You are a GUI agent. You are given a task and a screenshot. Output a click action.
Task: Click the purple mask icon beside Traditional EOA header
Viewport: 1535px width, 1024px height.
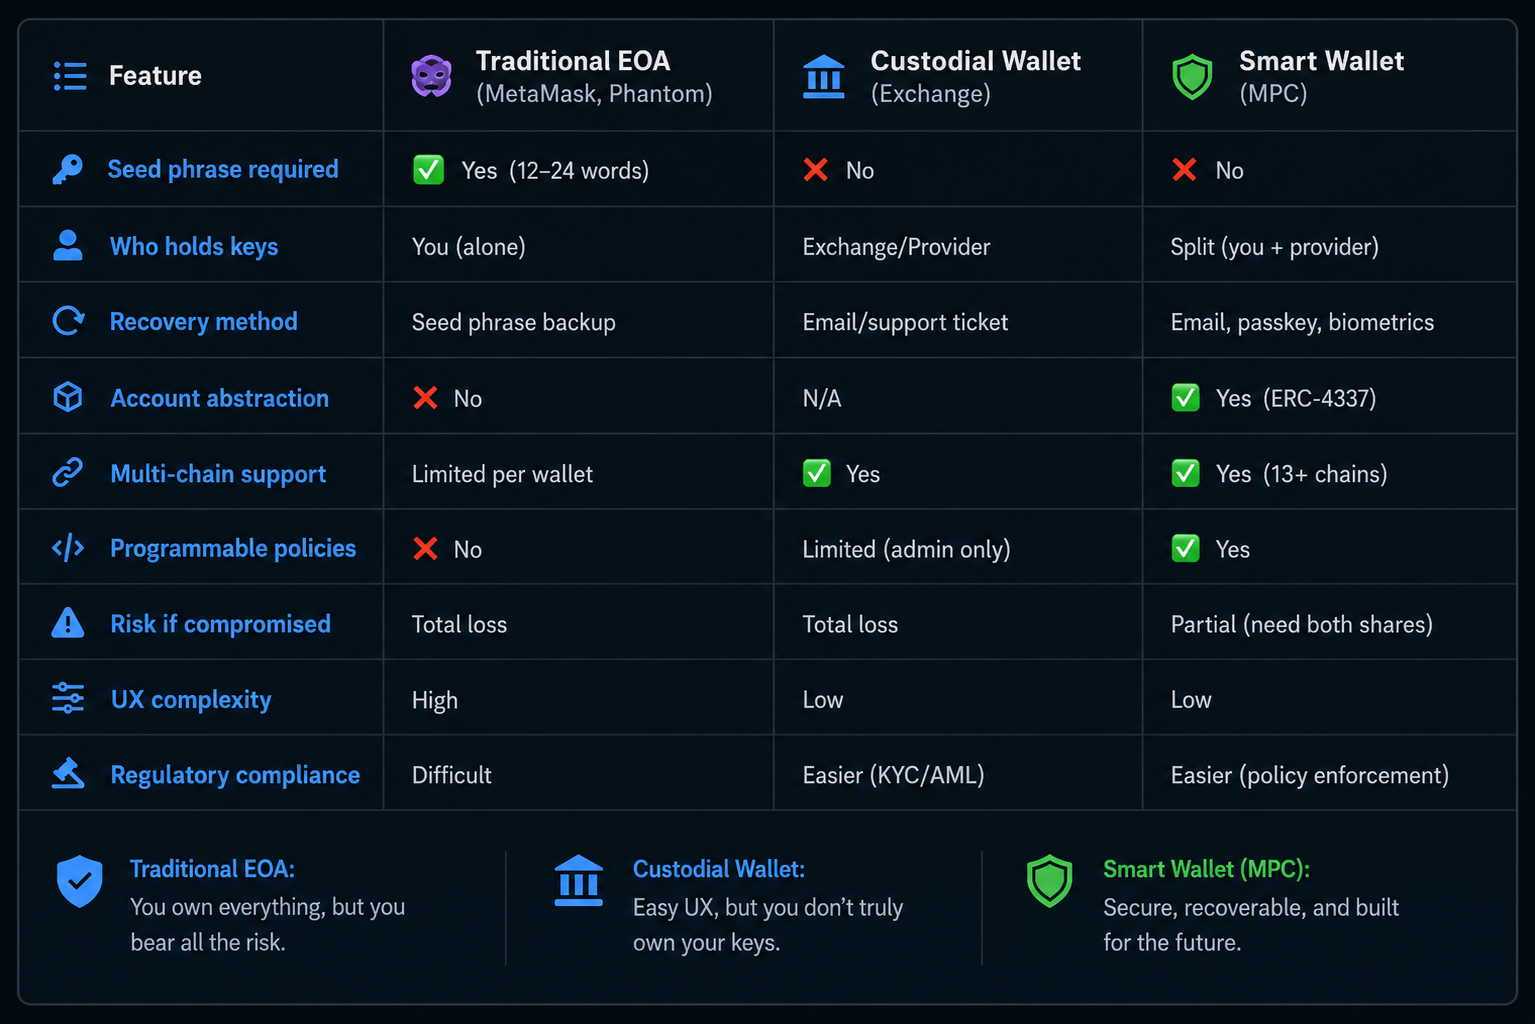pos(431,76)
